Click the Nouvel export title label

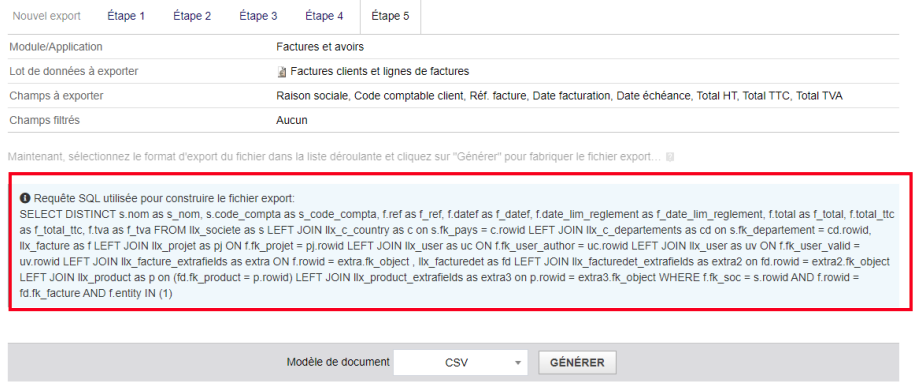tap(47, 16)
